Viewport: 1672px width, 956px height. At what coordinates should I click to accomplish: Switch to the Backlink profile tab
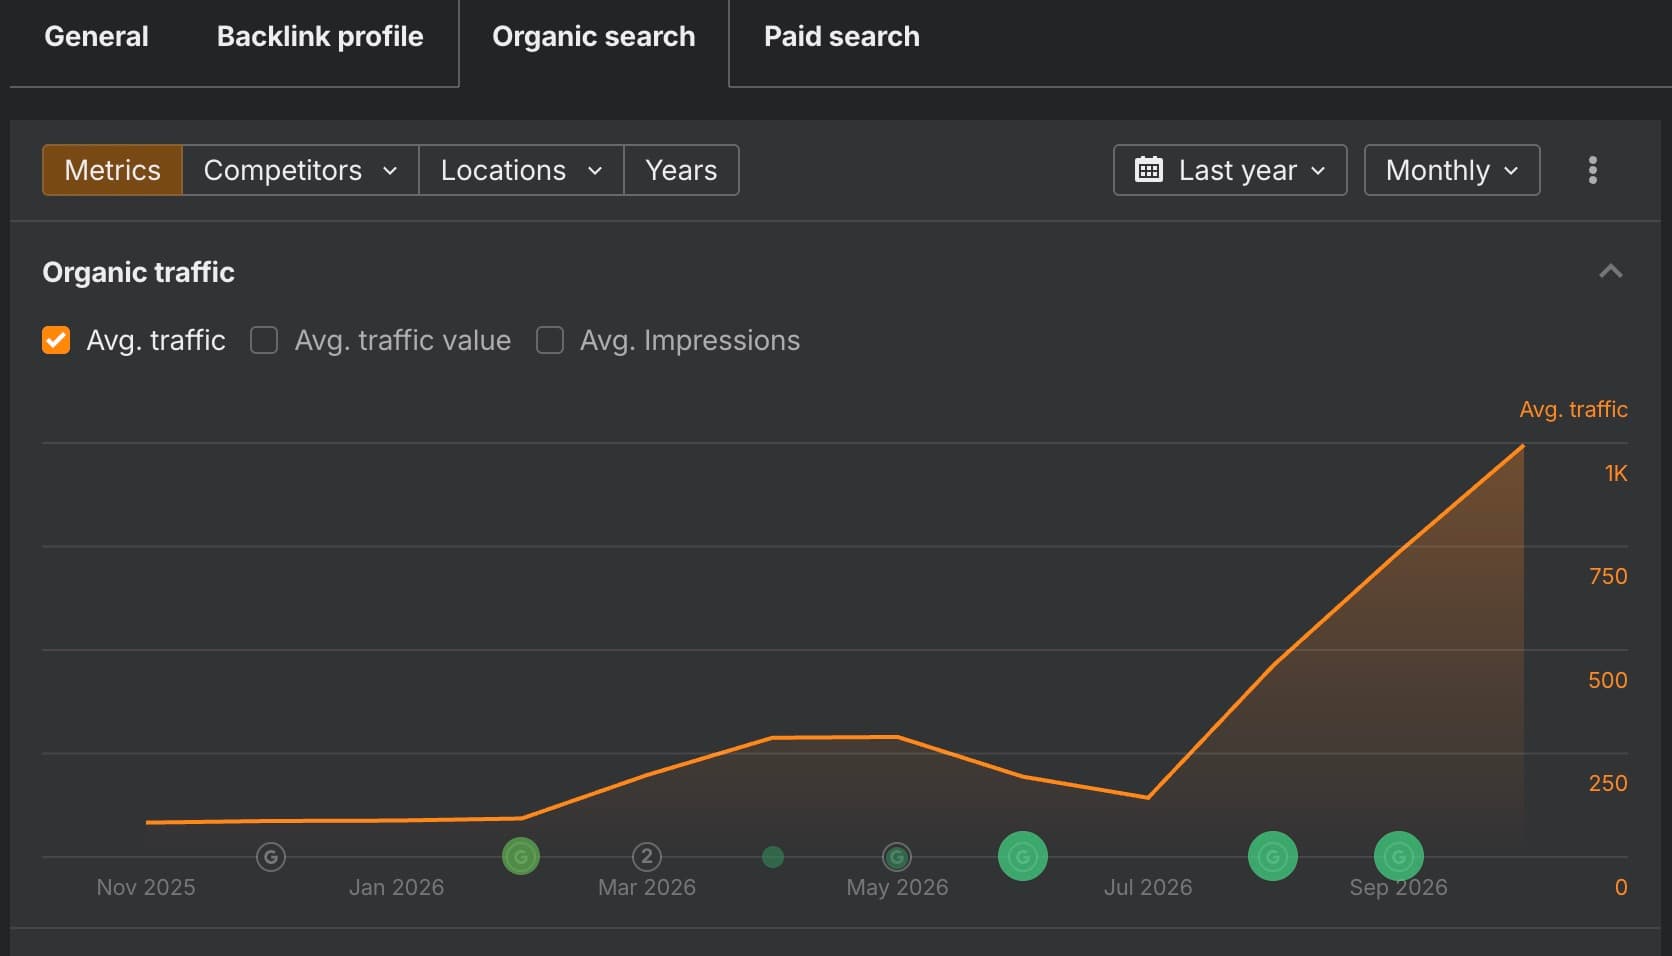pyautogui.click(x=320, y=37)
